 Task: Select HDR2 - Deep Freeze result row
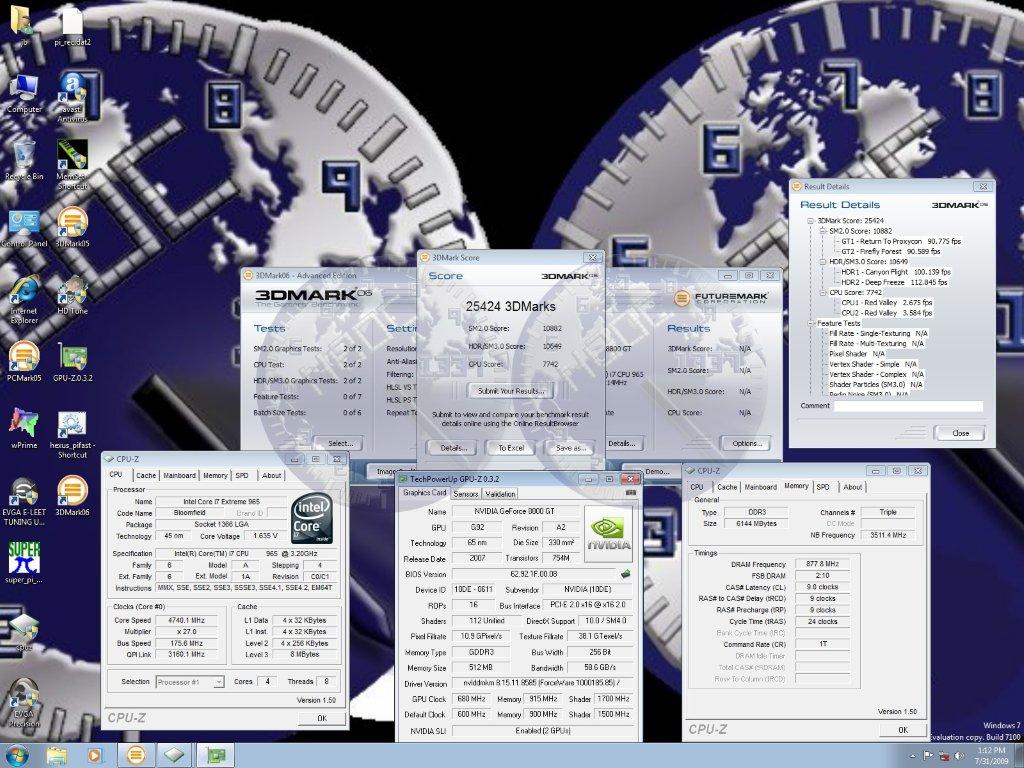(893, 283)
